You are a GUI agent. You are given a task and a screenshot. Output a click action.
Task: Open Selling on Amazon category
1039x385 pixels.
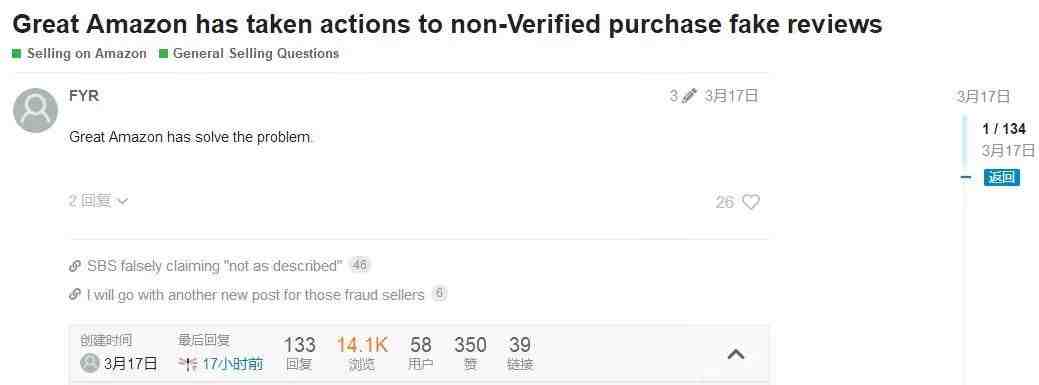point(86,54)
